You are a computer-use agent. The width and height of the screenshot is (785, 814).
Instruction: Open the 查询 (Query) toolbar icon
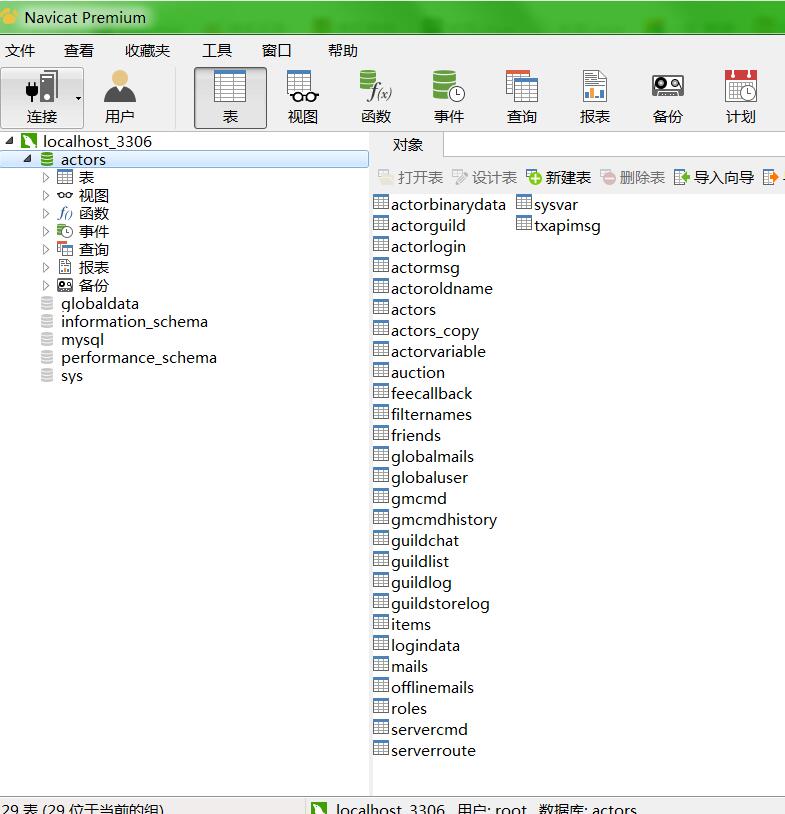coord(521,97)
